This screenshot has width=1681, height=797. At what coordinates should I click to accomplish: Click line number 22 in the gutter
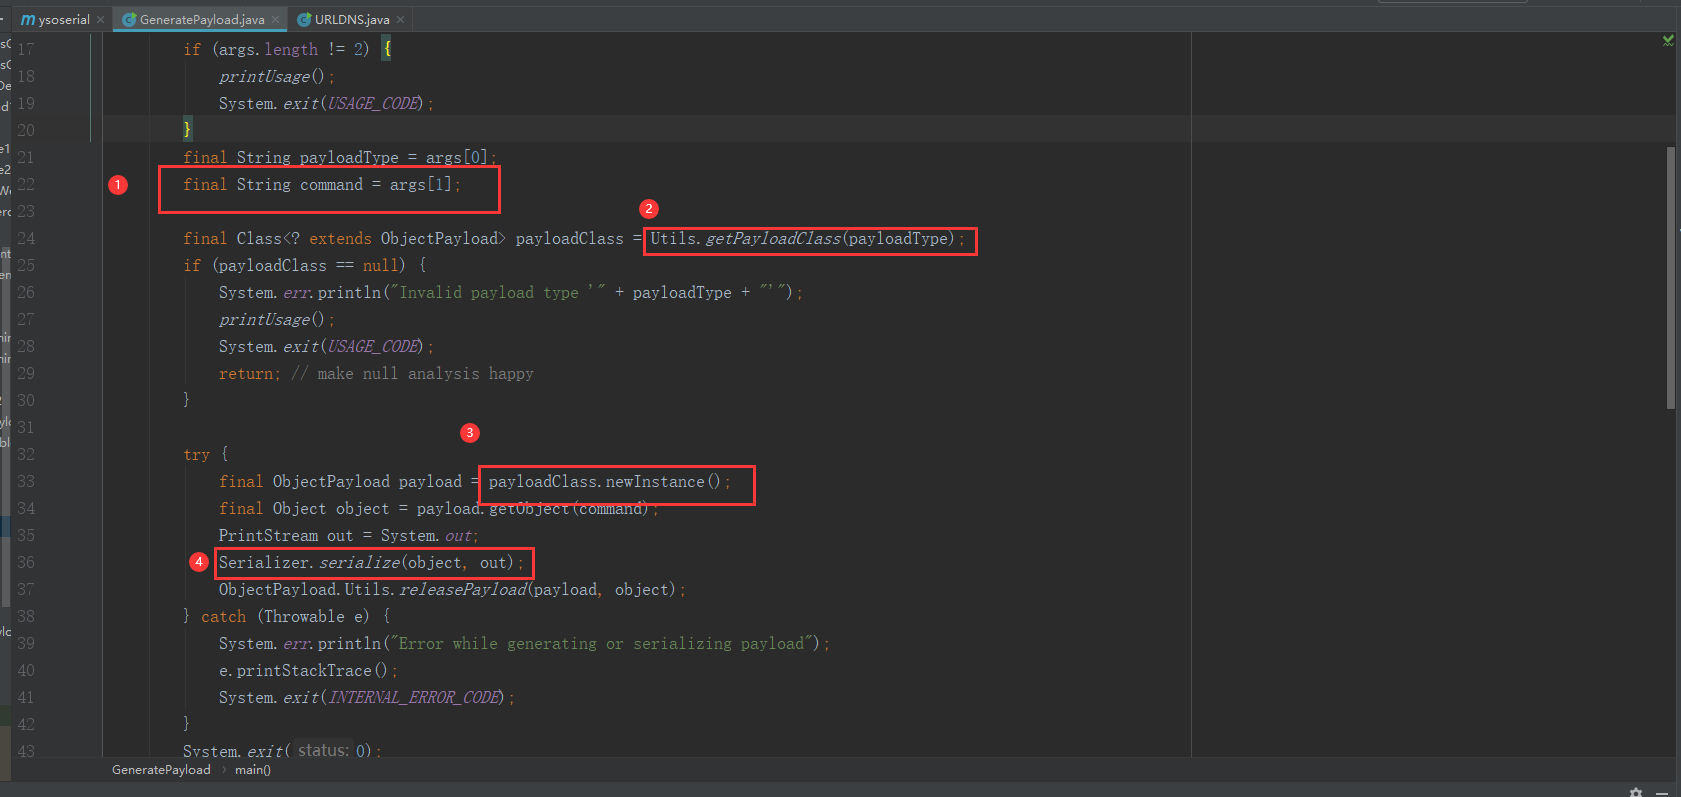26,184
